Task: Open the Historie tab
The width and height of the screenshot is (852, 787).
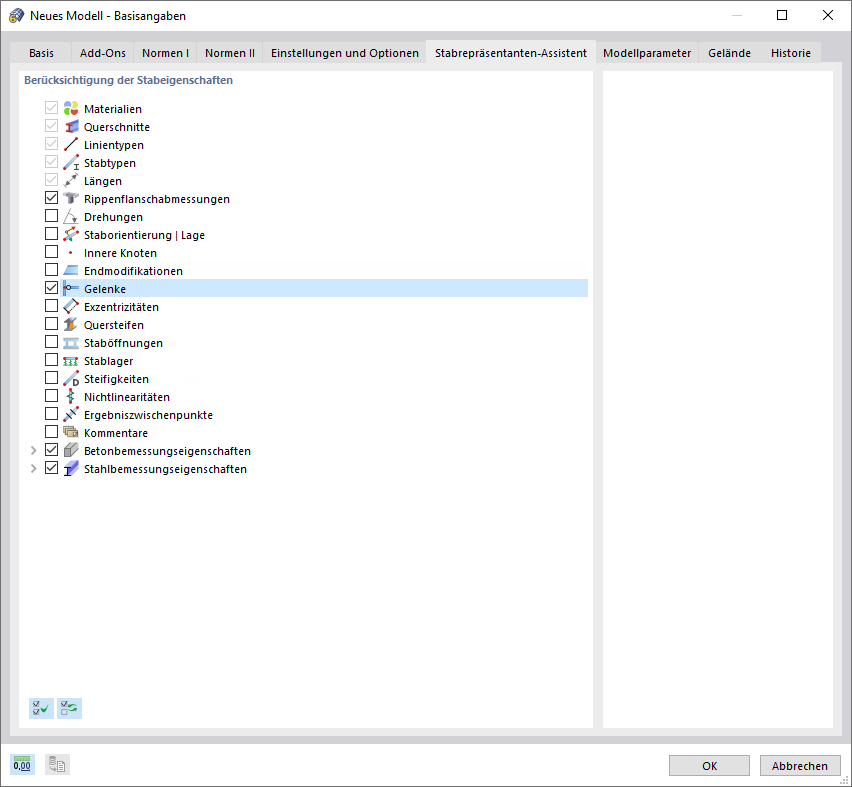Action: click(791, 53)
